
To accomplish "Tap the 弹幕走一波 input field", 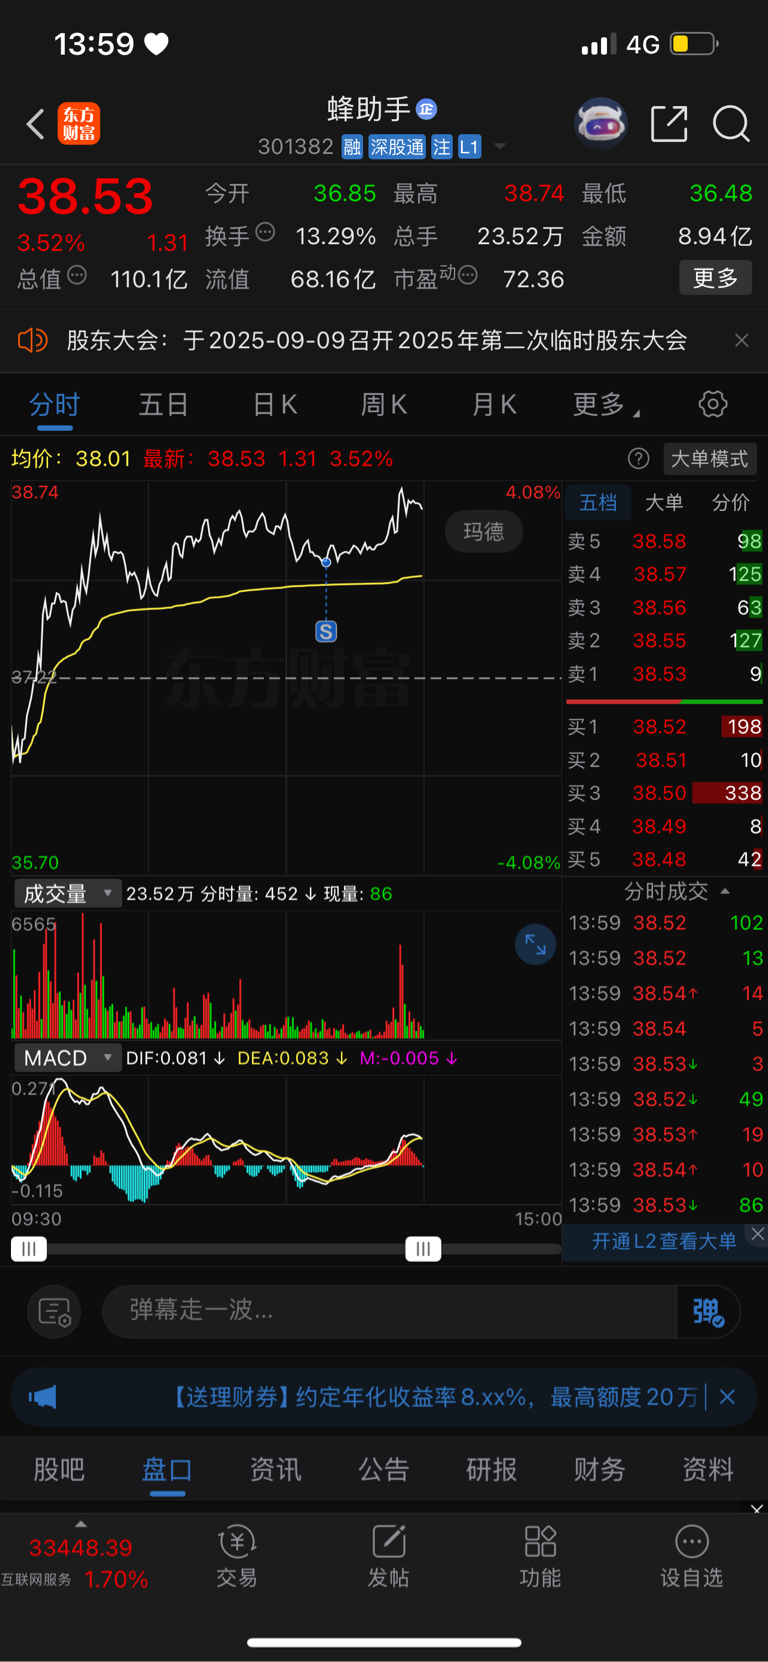I will 390,1310.
